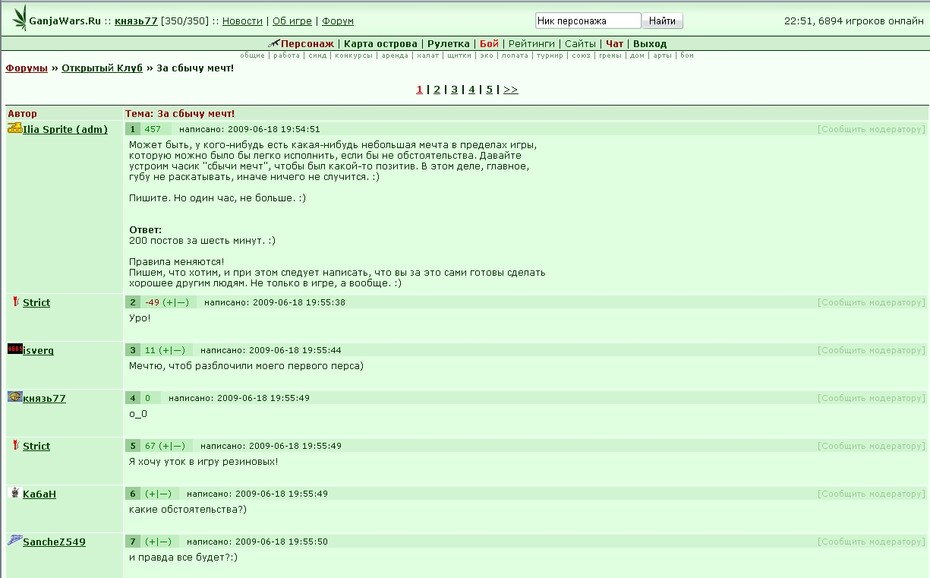Screen dimensions: 930x578
Task: Open Ilia Sprite (adm) author profile
Action: click(65, 129)
